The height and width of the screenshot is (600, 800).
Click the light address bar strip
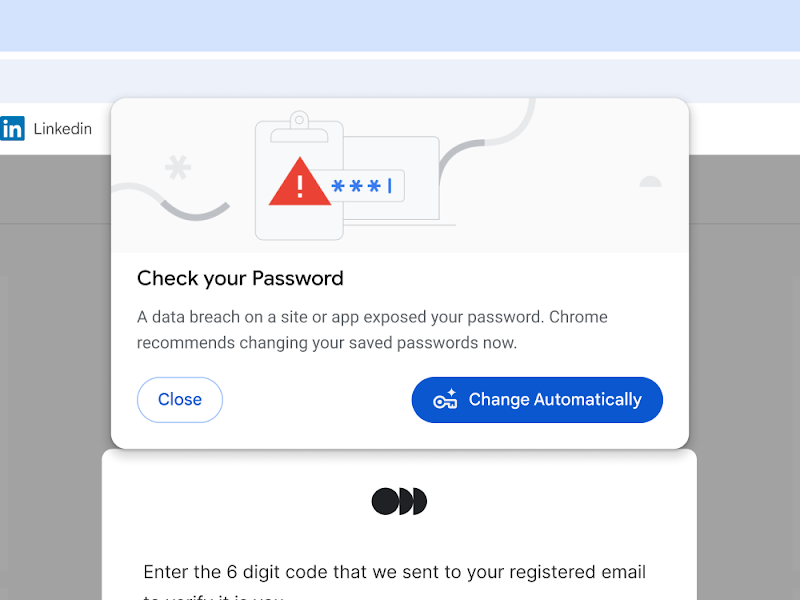(400, 80)
